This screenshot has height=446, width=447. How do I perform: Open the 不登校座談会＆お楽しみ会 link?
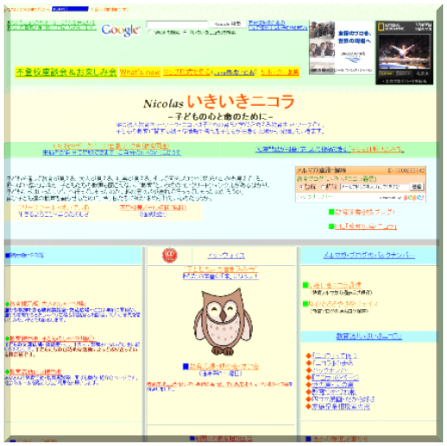[66, 72]
